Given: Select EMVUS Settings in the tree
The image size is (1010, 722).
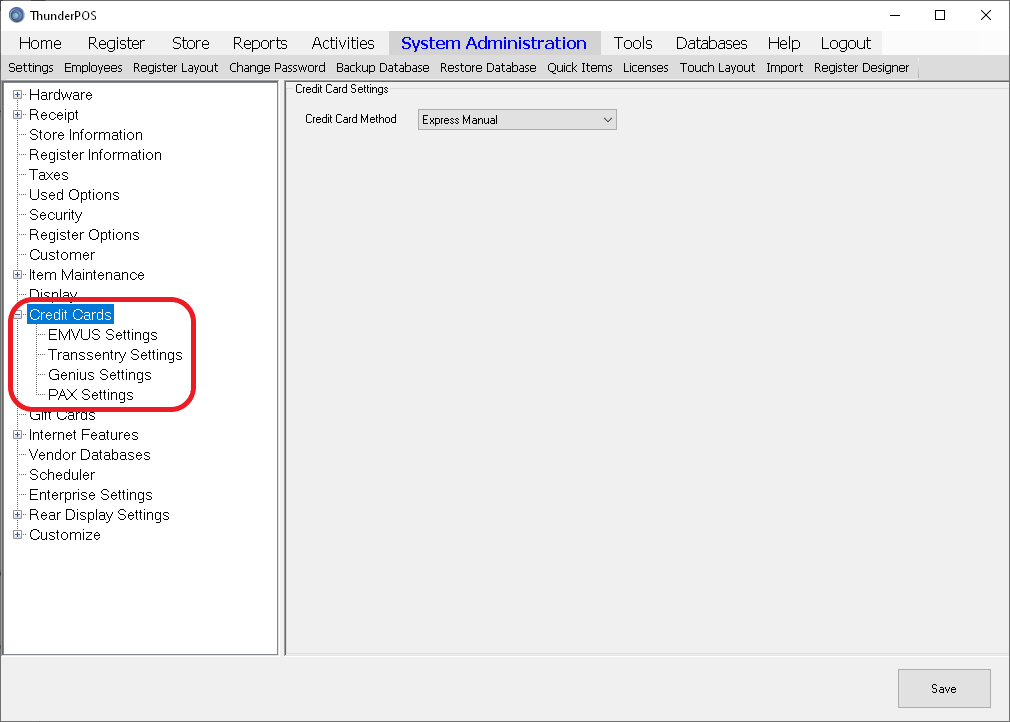Looking at the screenshot, I should click(x=102, y=335).
